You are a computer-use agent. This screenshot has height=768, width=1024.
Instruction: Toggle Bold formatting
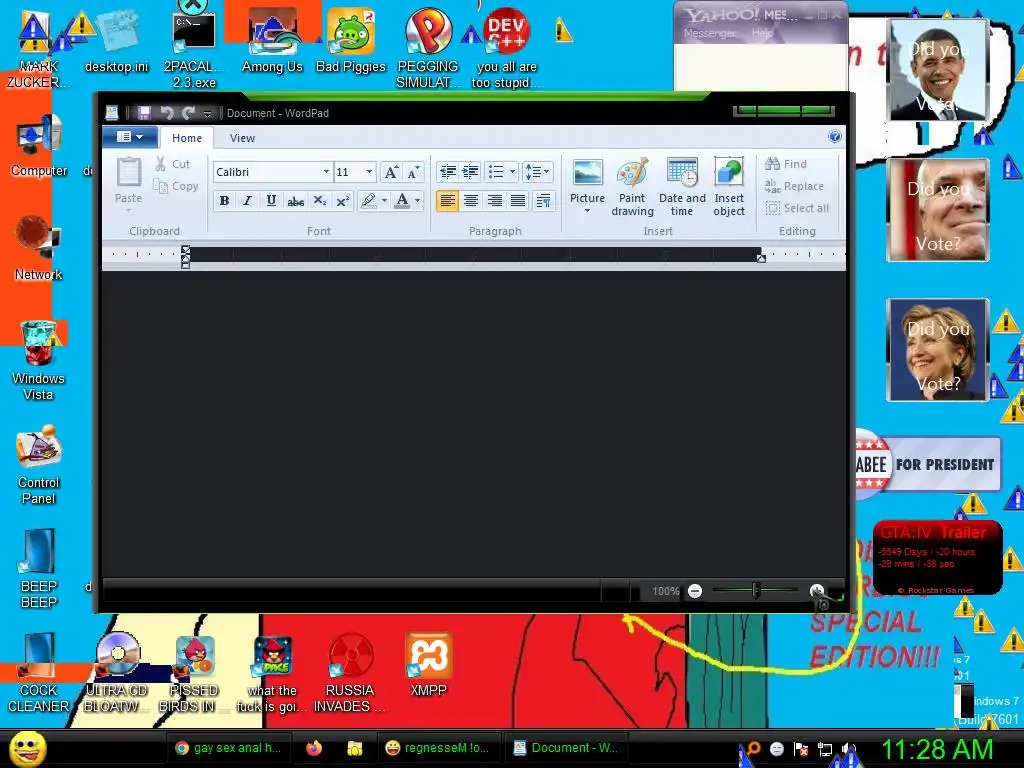[x=224, y=200]
